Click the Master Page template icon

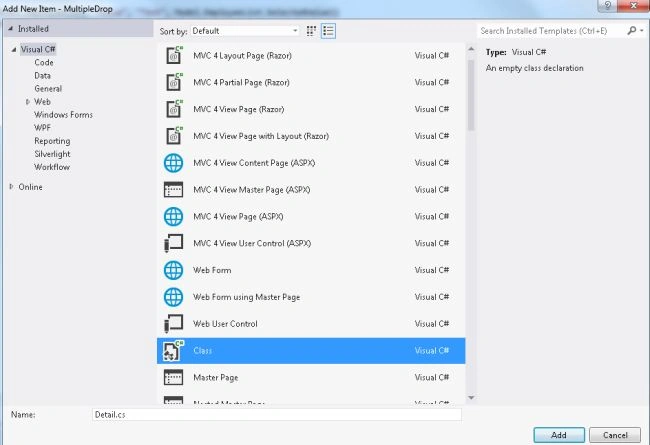click(x=173, y=377)
